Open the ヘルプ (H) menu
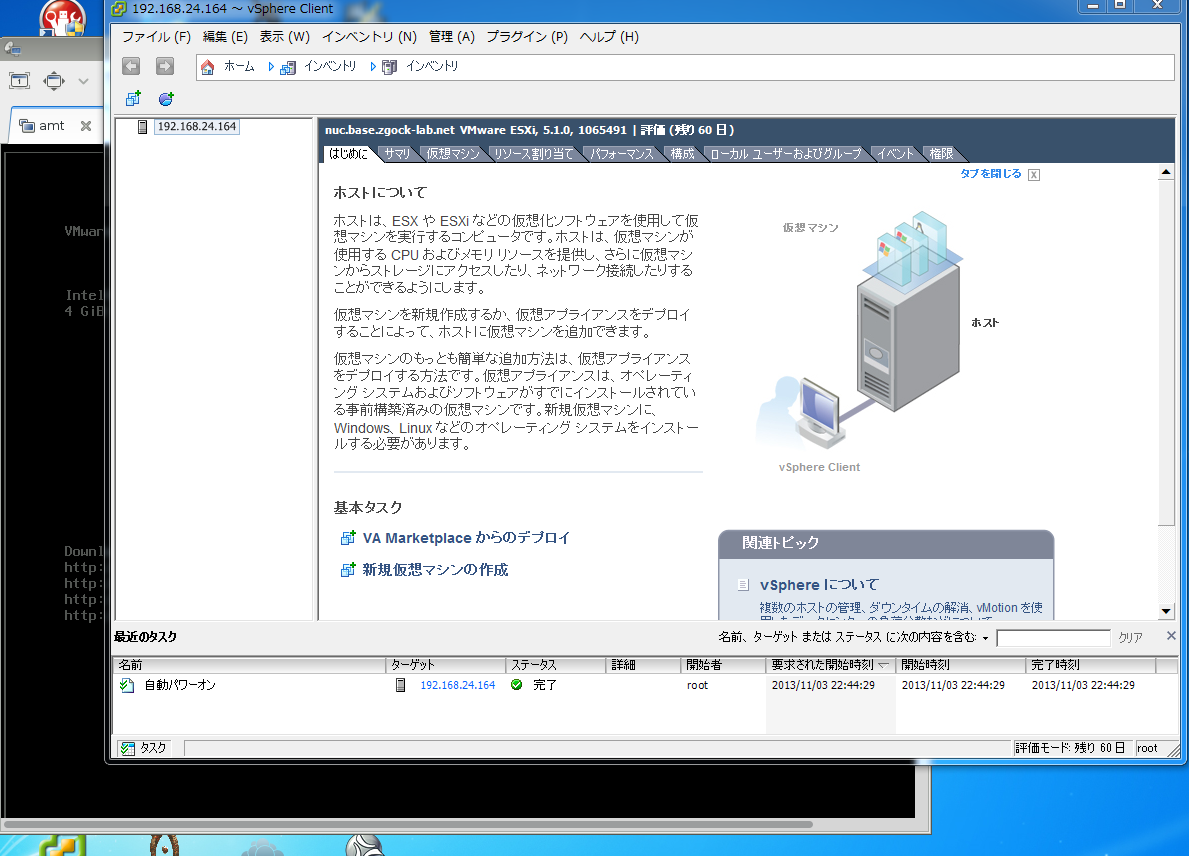Screen dimensions: 1189x856 [609, 36]
